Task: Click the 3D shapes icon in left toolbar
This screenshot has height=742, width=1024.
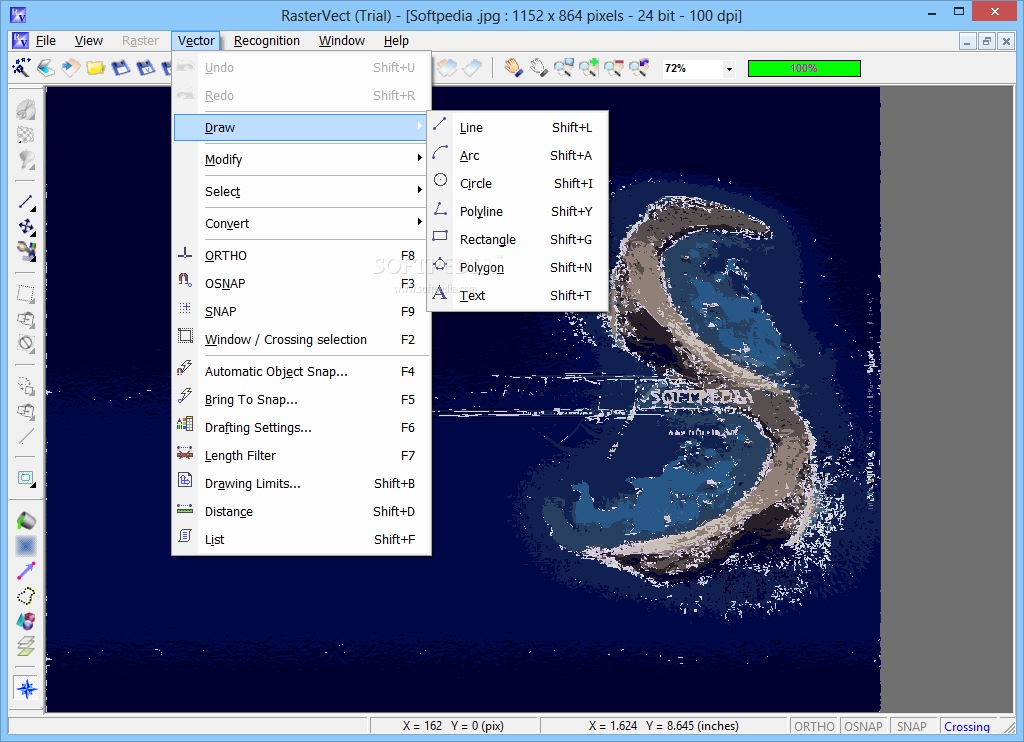Action: 26,621
